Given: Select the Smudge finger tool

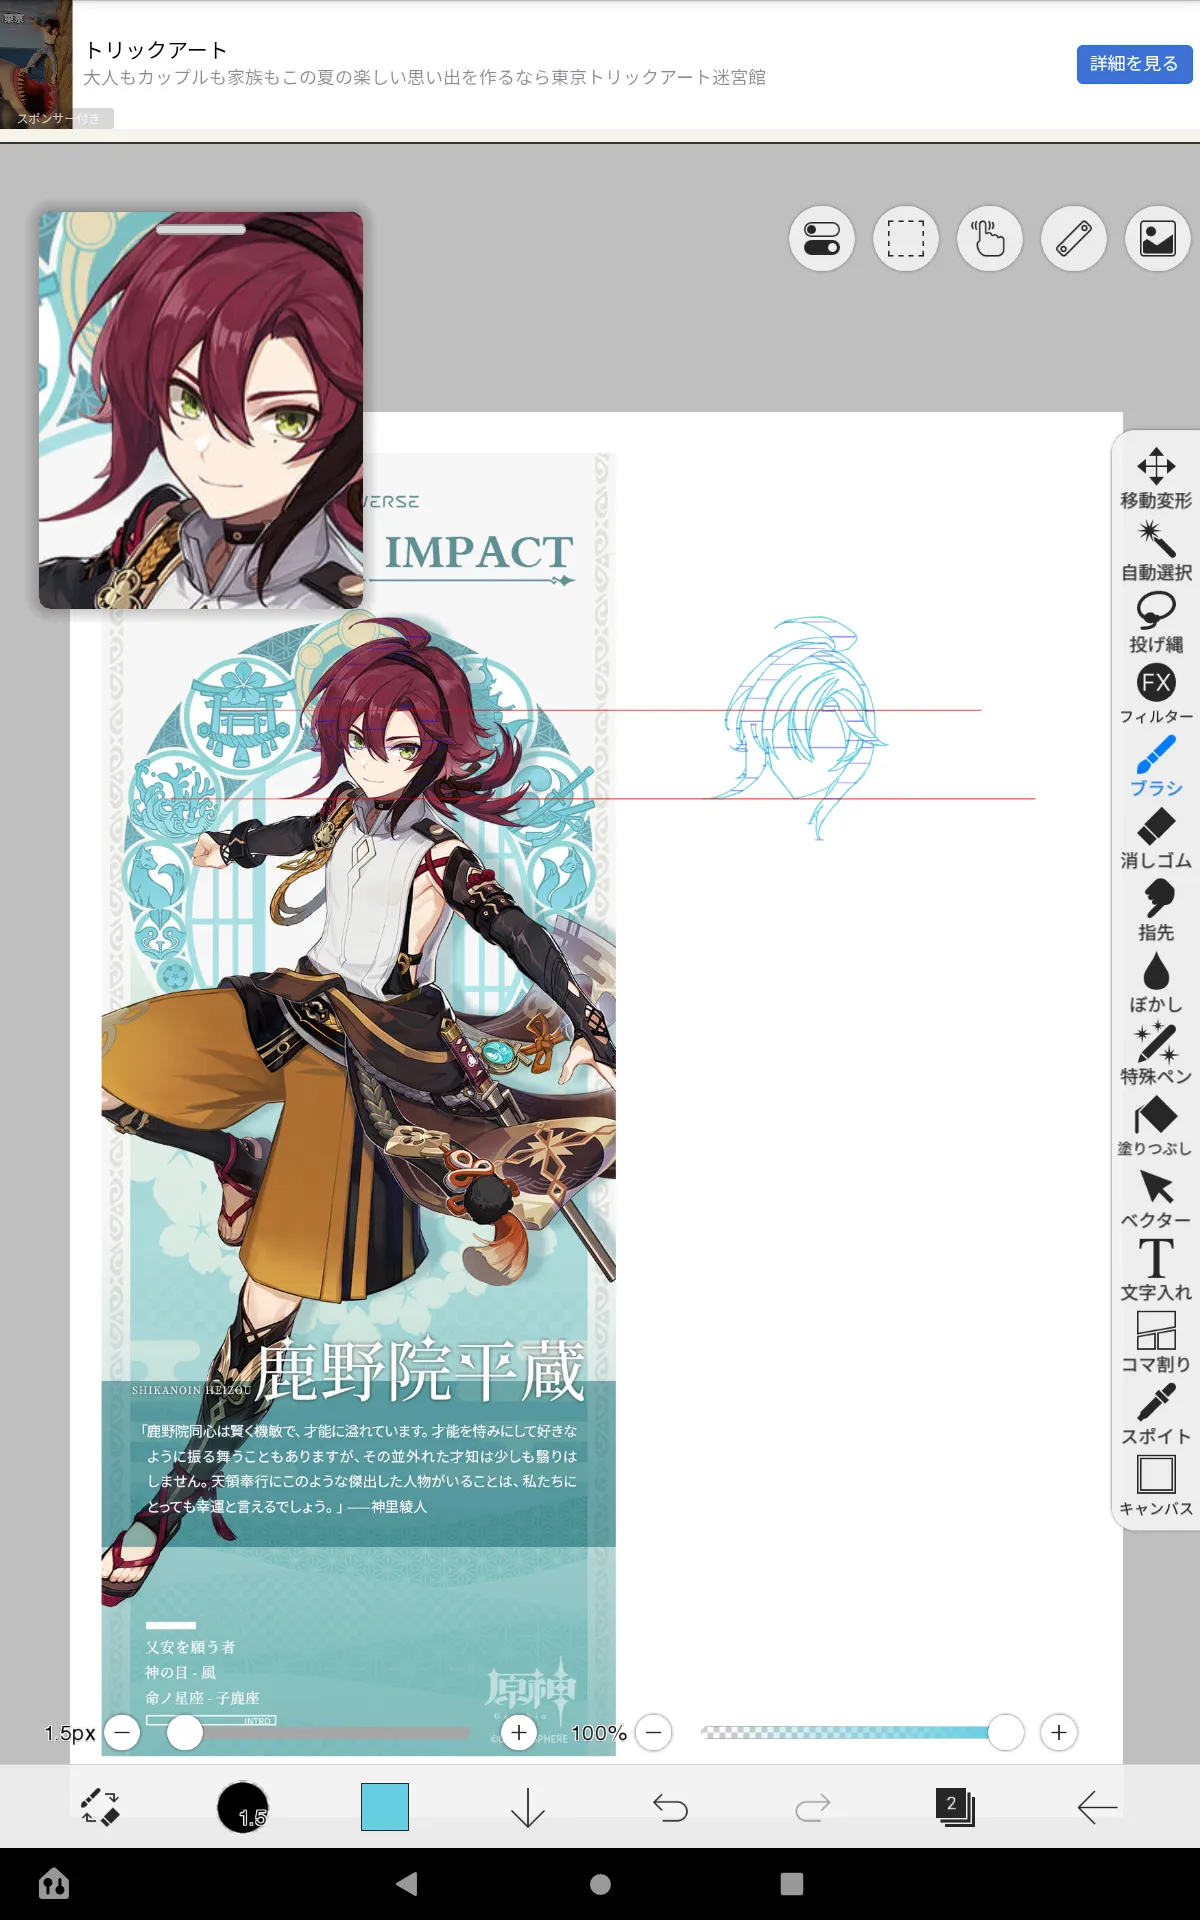Looking at the screenshot, I should pos(1156,910).
